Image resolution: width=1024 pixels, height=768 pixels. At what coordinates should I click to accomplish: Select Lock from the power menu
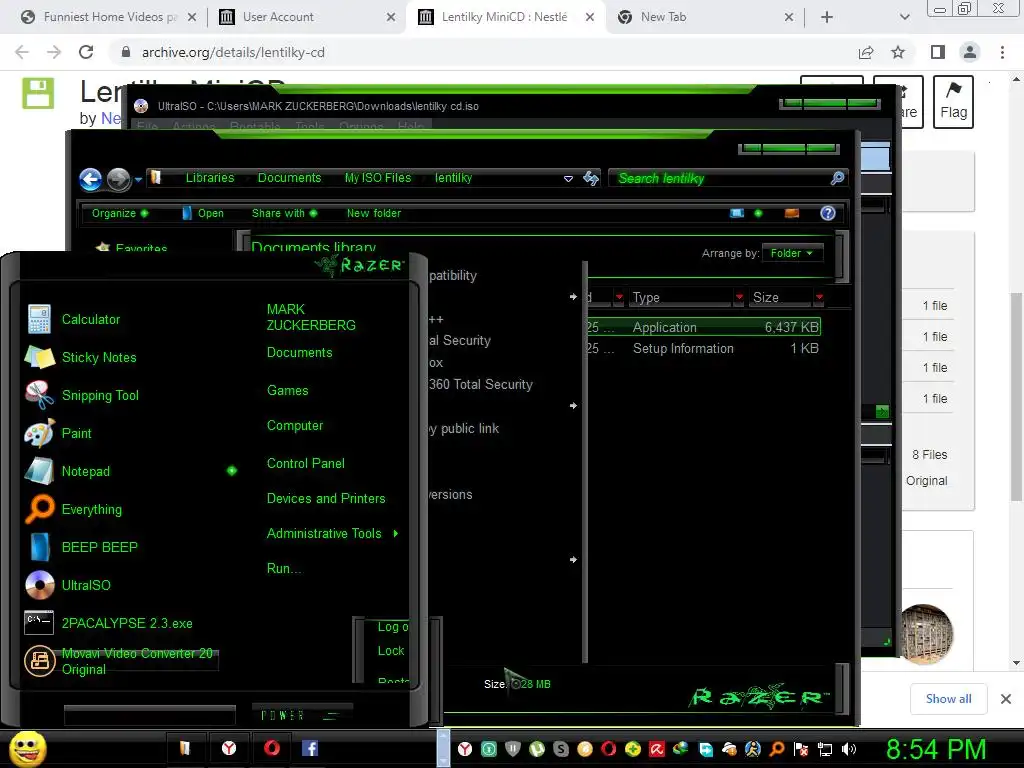coord(391,650)
